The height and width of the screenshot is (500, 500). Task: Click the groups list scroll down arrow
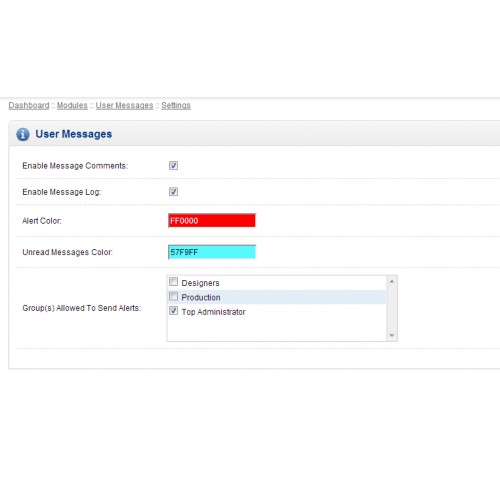pos(392,335)
